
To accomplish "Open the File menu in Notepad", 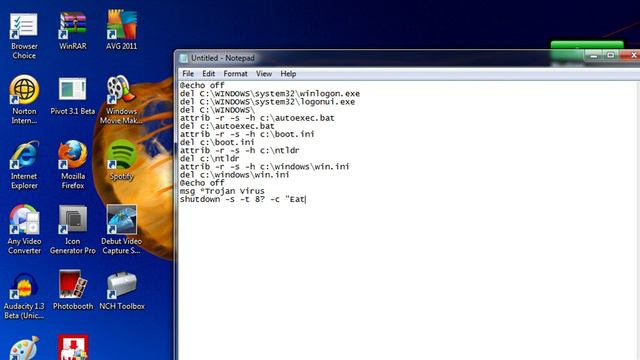I will point(188,74).
